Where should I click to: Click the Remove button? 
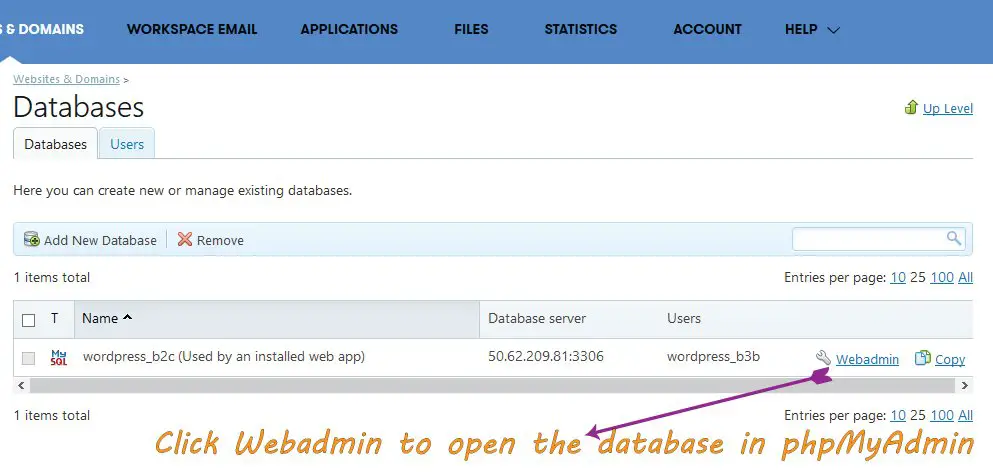coord(211,240)
